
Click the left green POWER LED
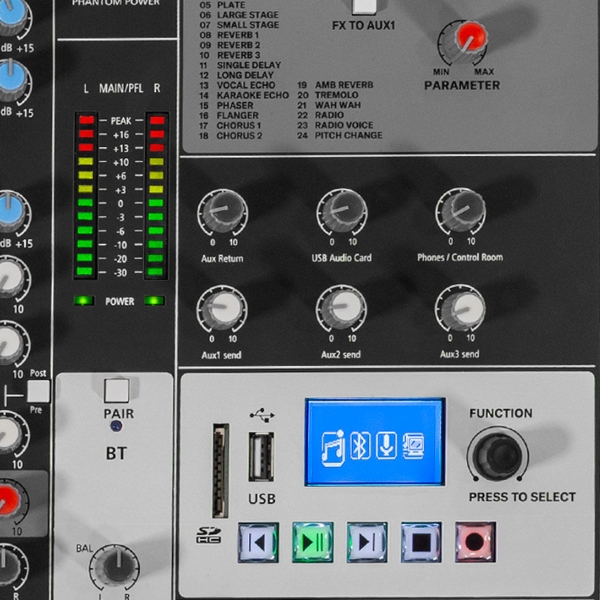pyautogui.click(x=84, y=301)
